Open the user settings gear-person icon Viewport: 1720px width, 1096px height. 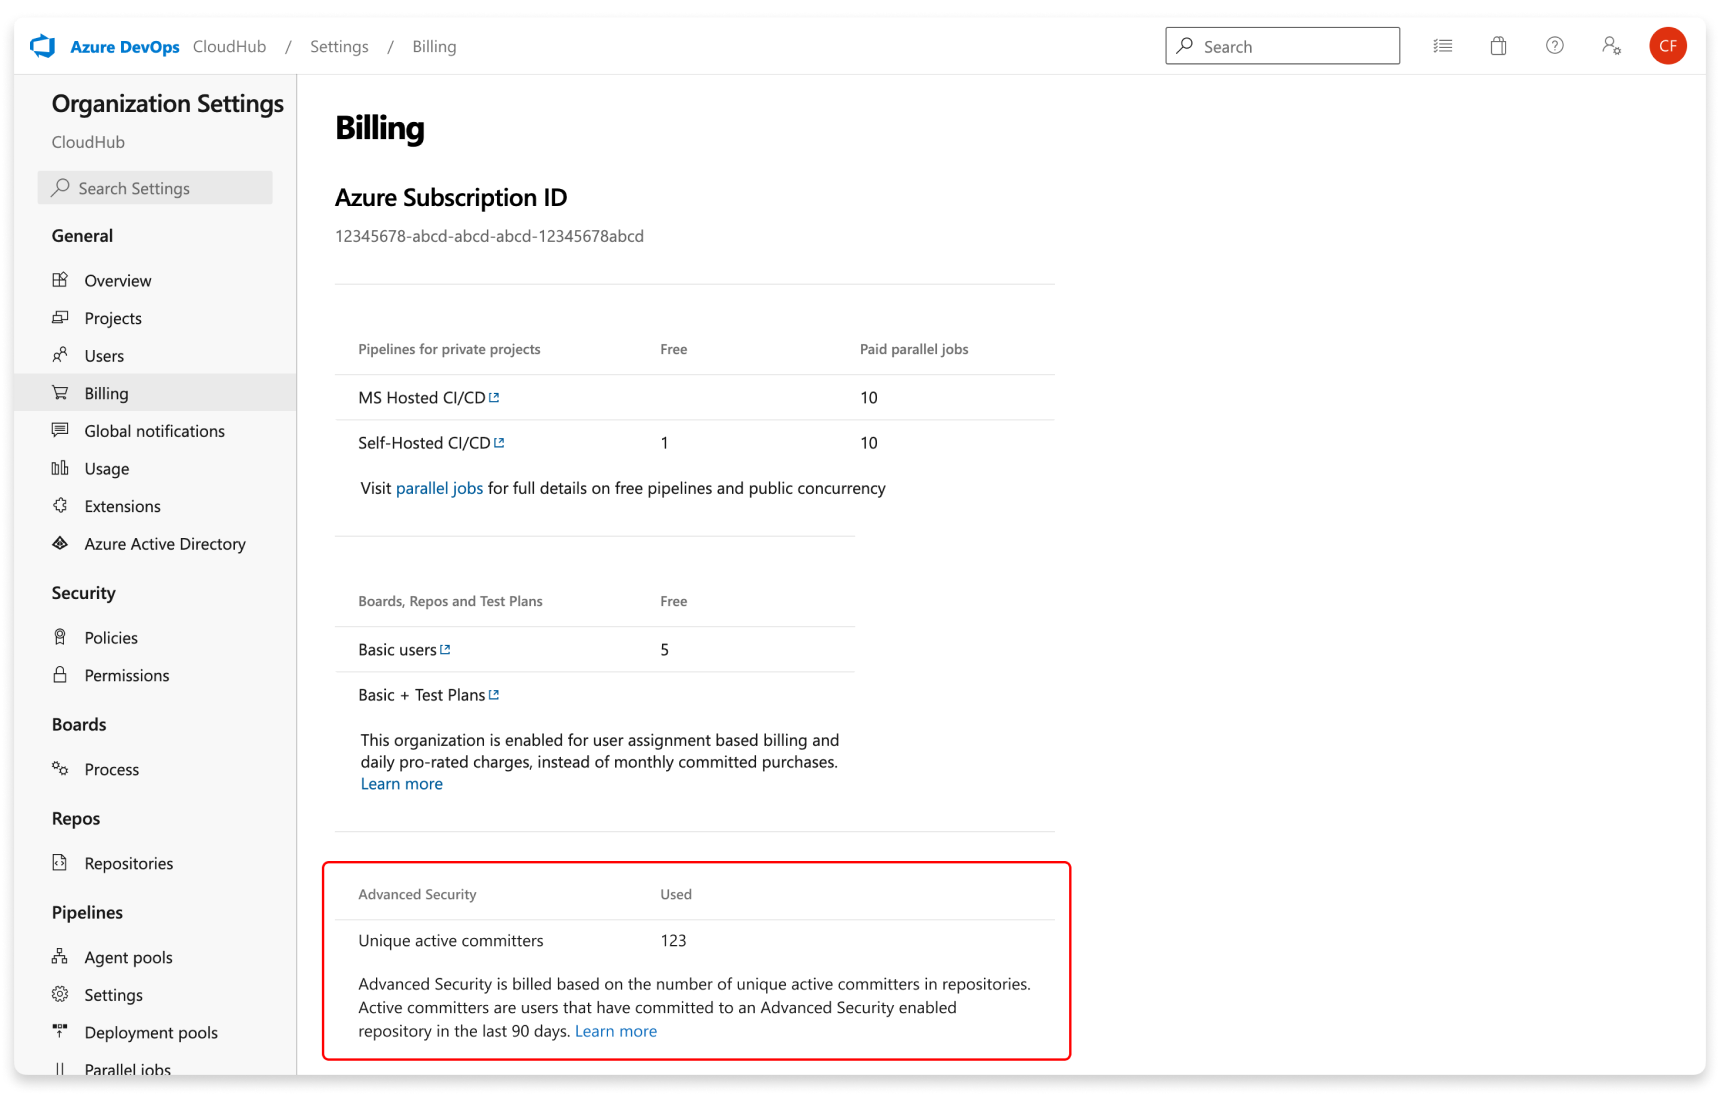coord(1611,45)
